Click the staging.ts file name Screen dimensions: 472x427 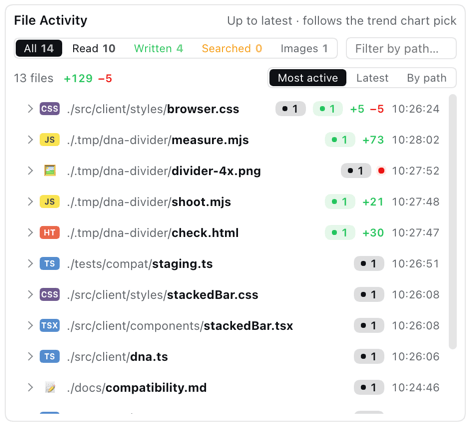(182, 264)
